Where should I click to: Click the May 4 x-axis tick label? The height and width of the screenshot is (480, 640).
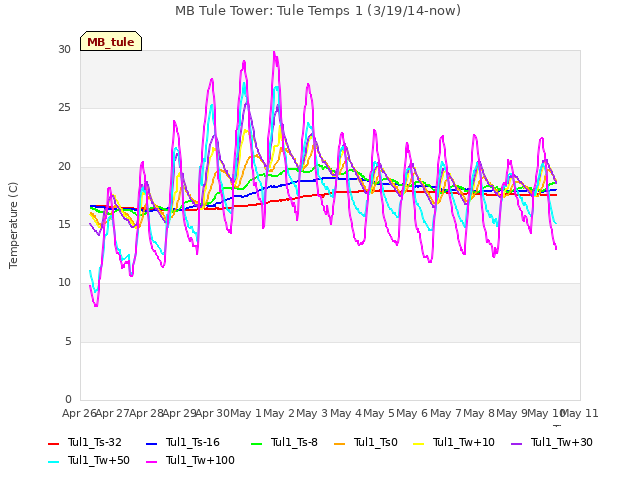[x=346, y=413]
